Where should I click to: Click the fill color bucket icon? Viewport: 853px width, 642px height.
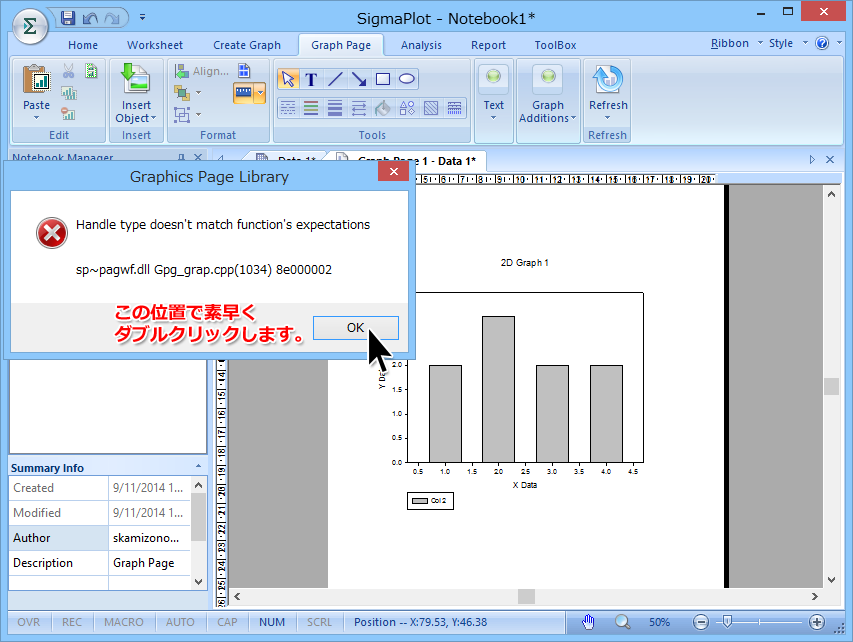[x=383, y=108]
